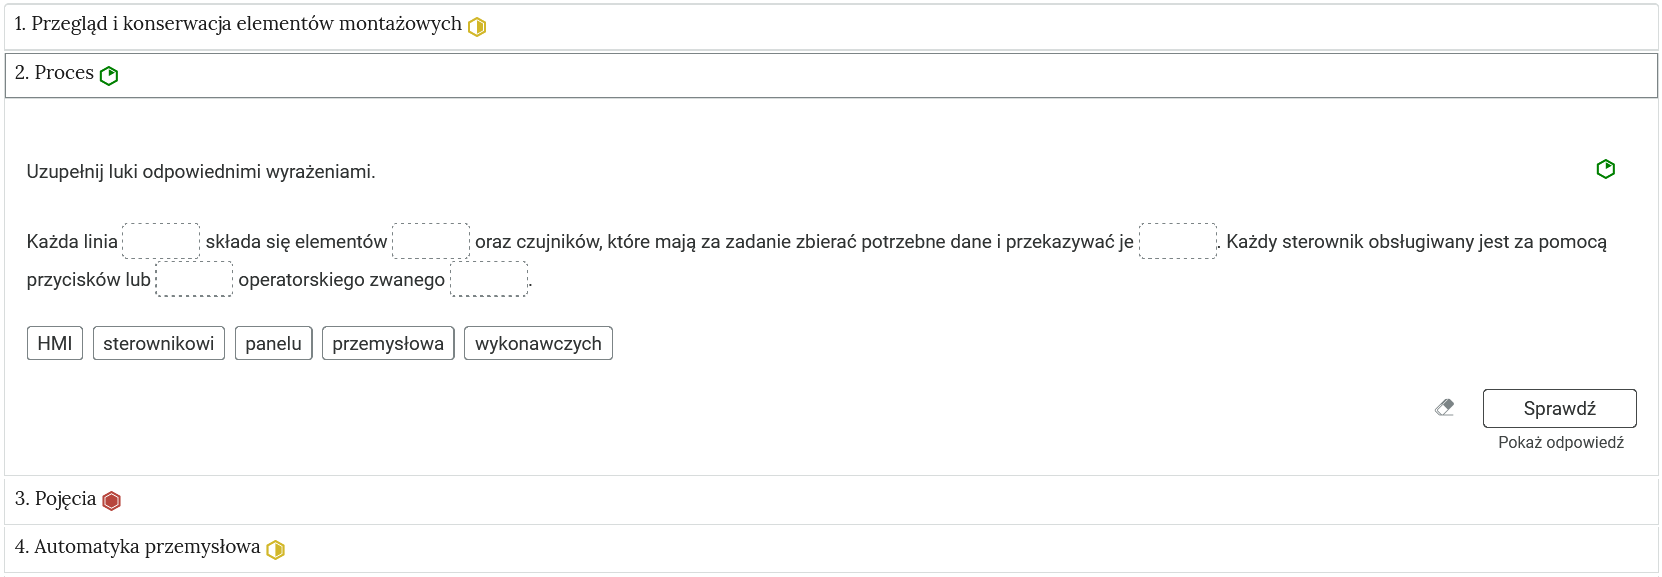Click the eraser icon to clear answers
This screenshot has height=577, width=1662.
[x=1443, y=408]
